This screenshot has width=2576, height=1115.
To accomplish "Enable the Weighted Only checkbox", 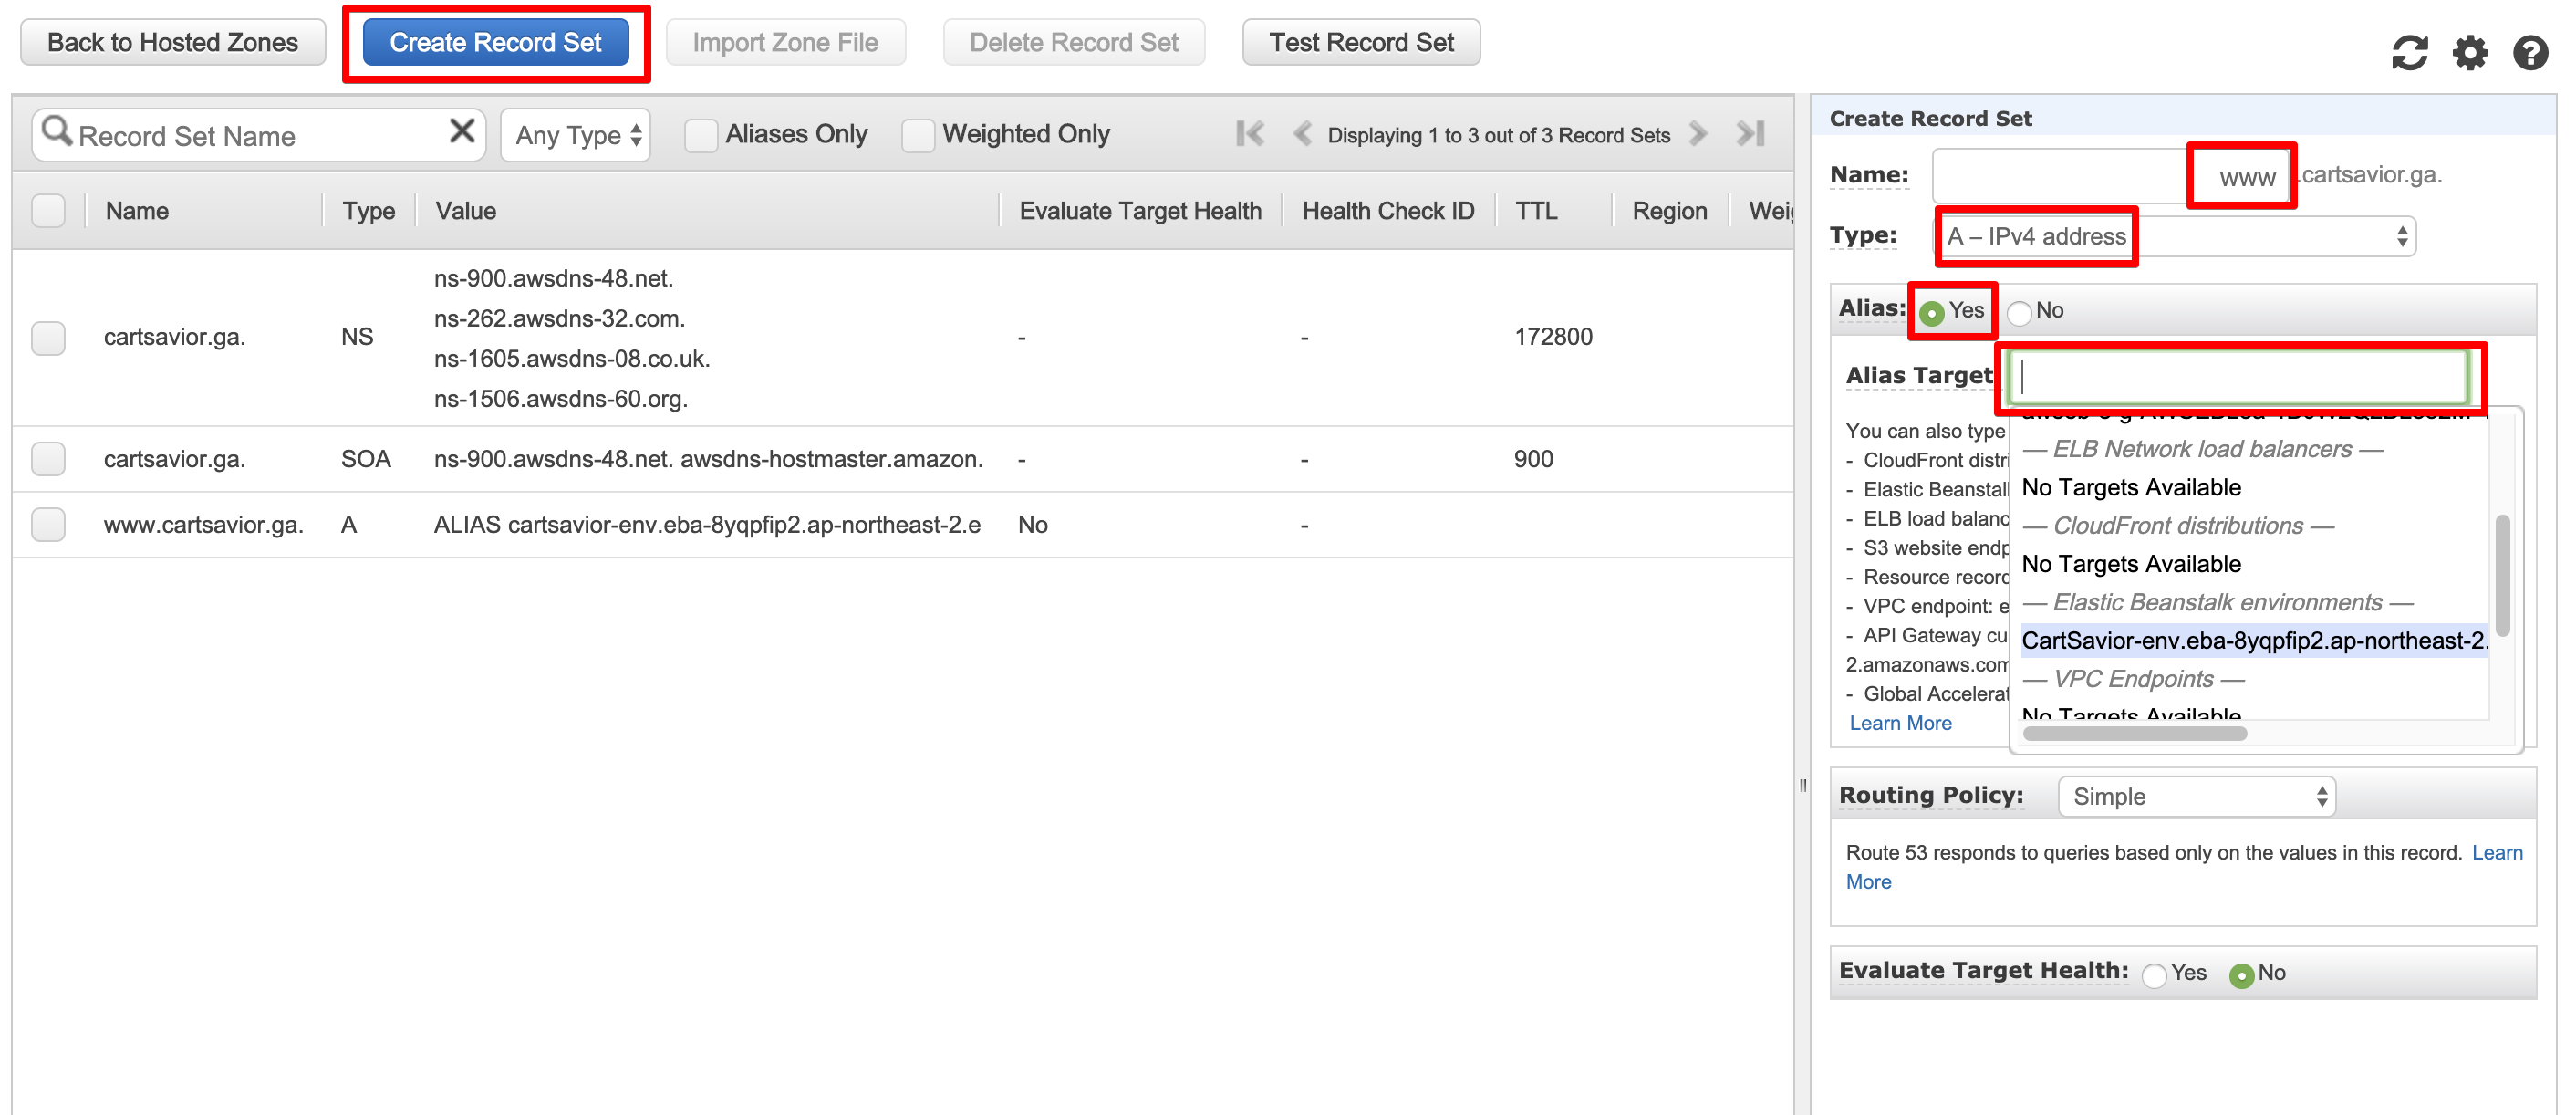I will tap(918, 135).
